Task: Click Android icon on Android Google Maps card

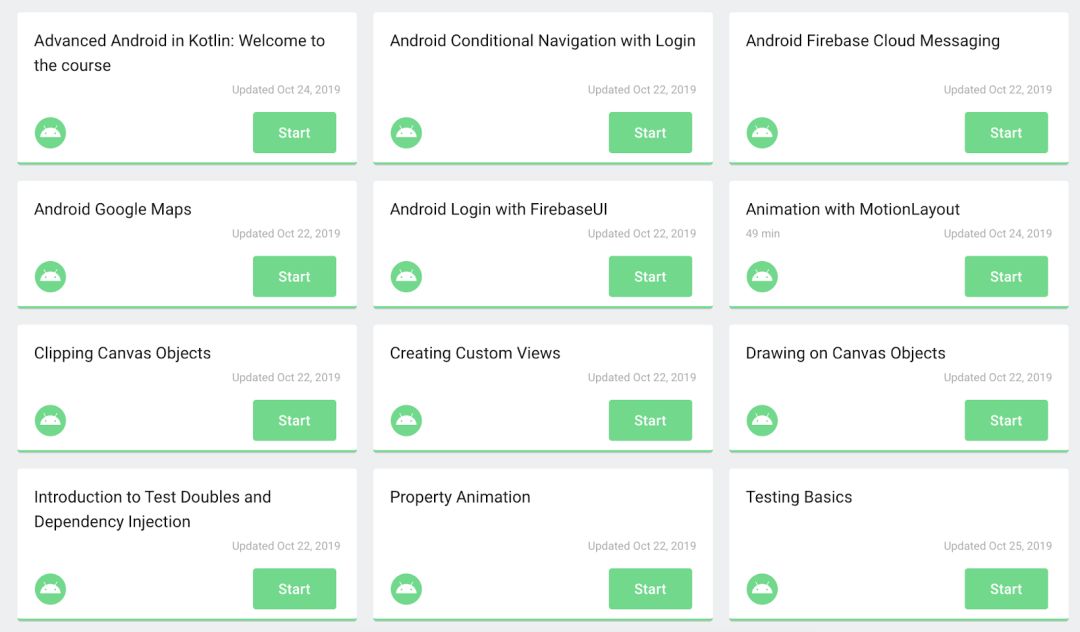Action: 51,277
